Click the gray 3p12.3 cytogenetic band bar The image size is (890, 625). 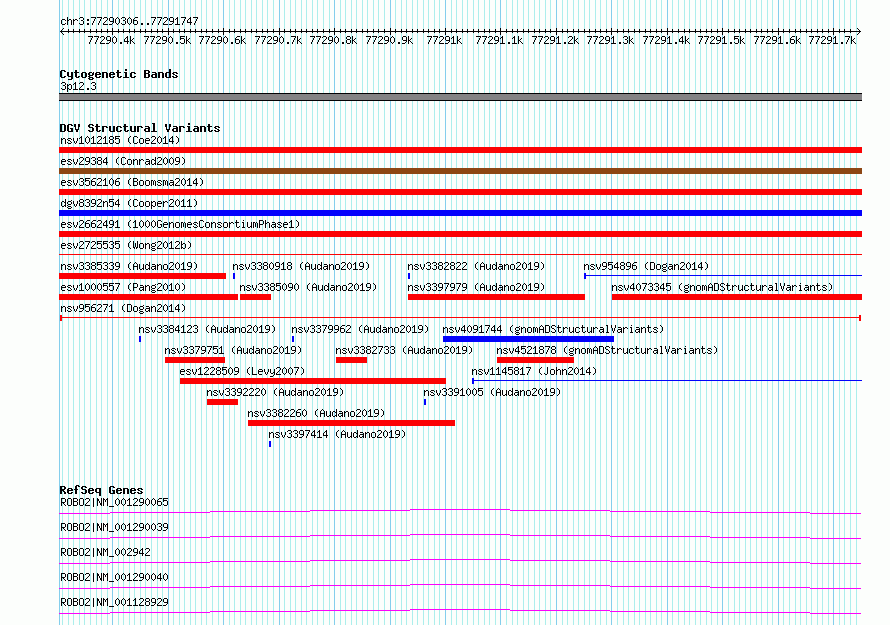tap(460, 97)
